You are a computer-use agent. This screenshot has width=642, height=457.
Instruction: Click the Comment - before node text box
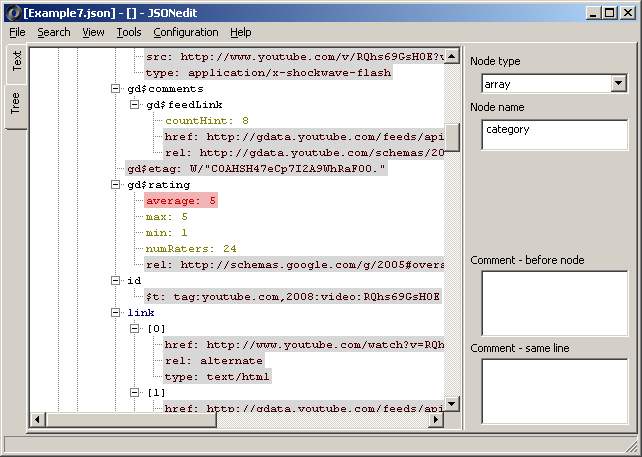tap(553, 302)
